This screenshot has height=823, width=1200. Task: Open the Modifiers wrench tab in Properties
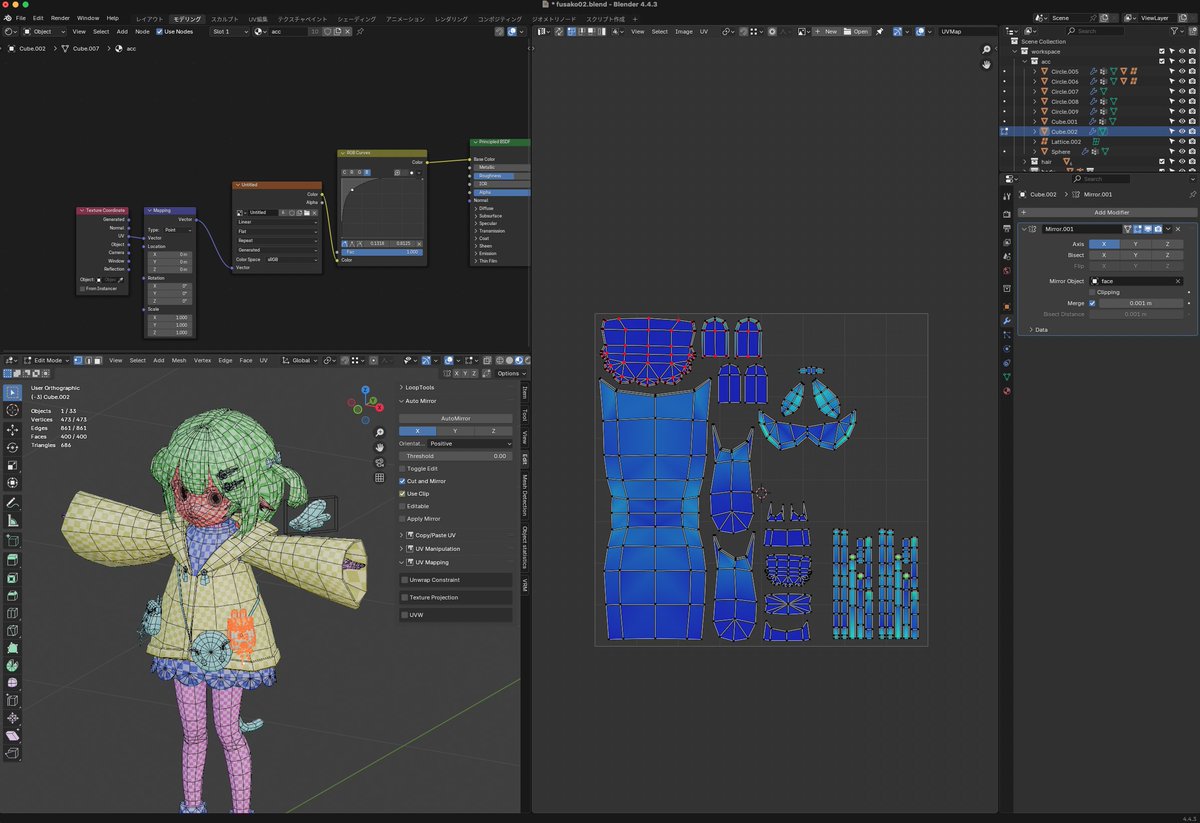click(1007, 320)
